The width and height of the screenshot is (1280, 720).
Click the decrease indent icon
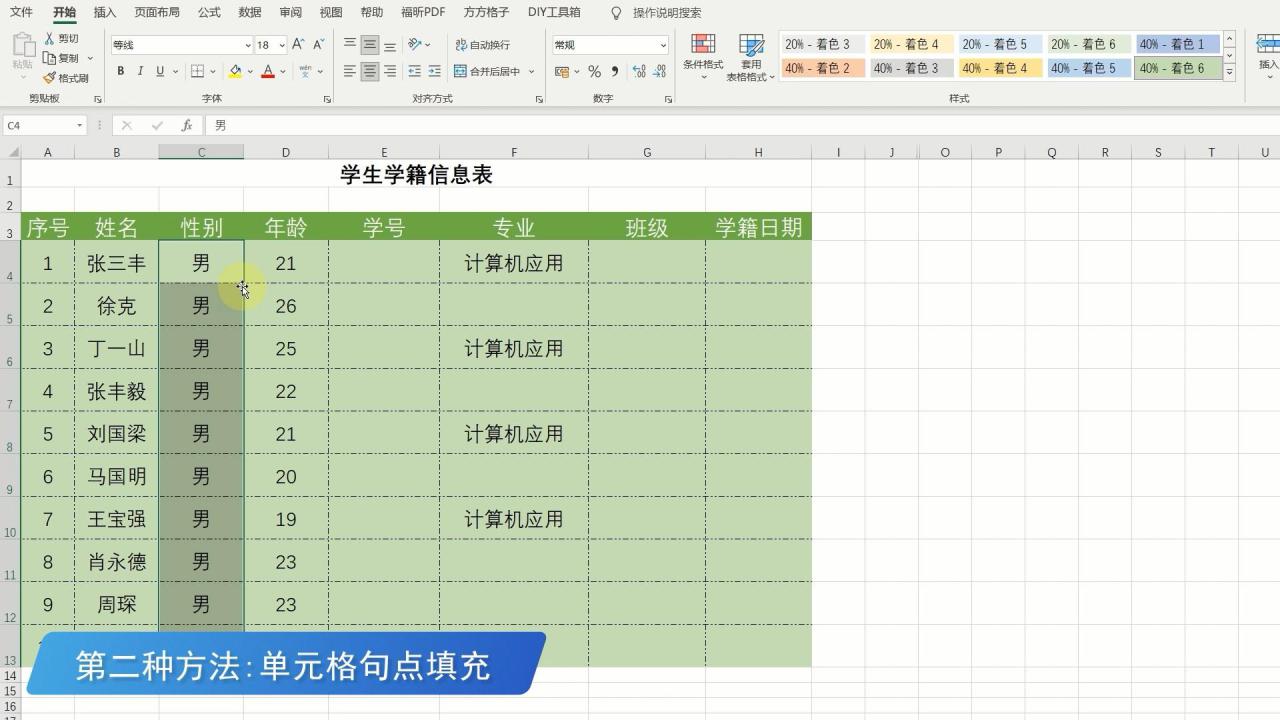click(x=415, y=71)
